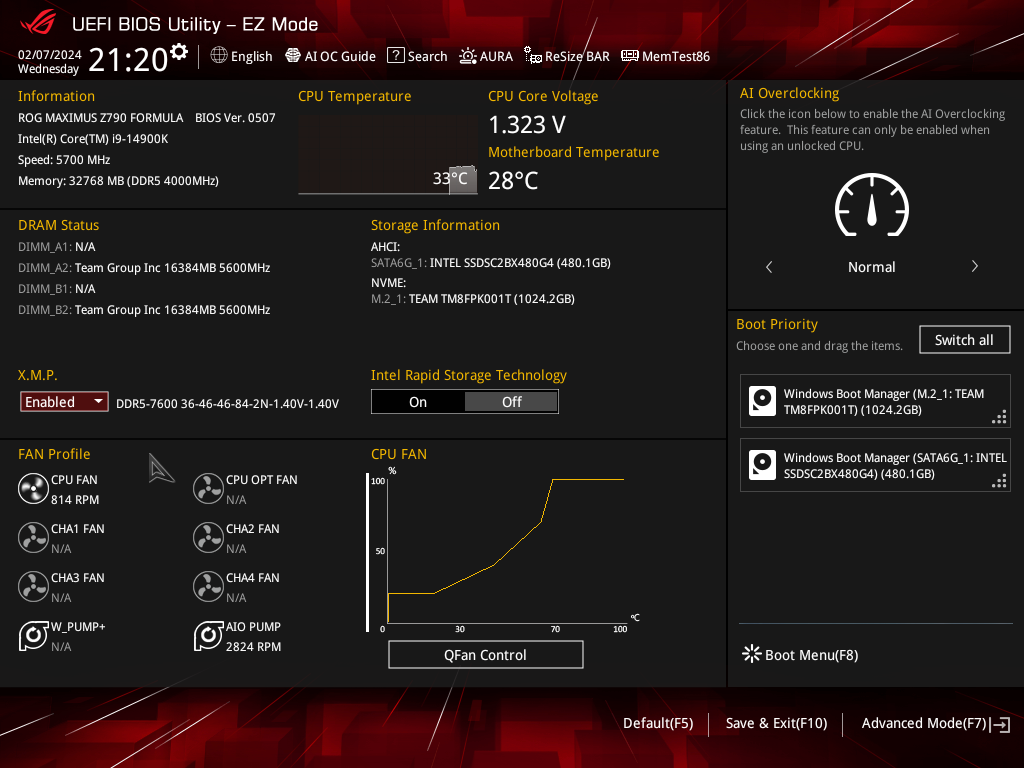Screen dimensions: 1024x768
Task: Click the AI Overclocking gauge icon
Action: point(872,205)
